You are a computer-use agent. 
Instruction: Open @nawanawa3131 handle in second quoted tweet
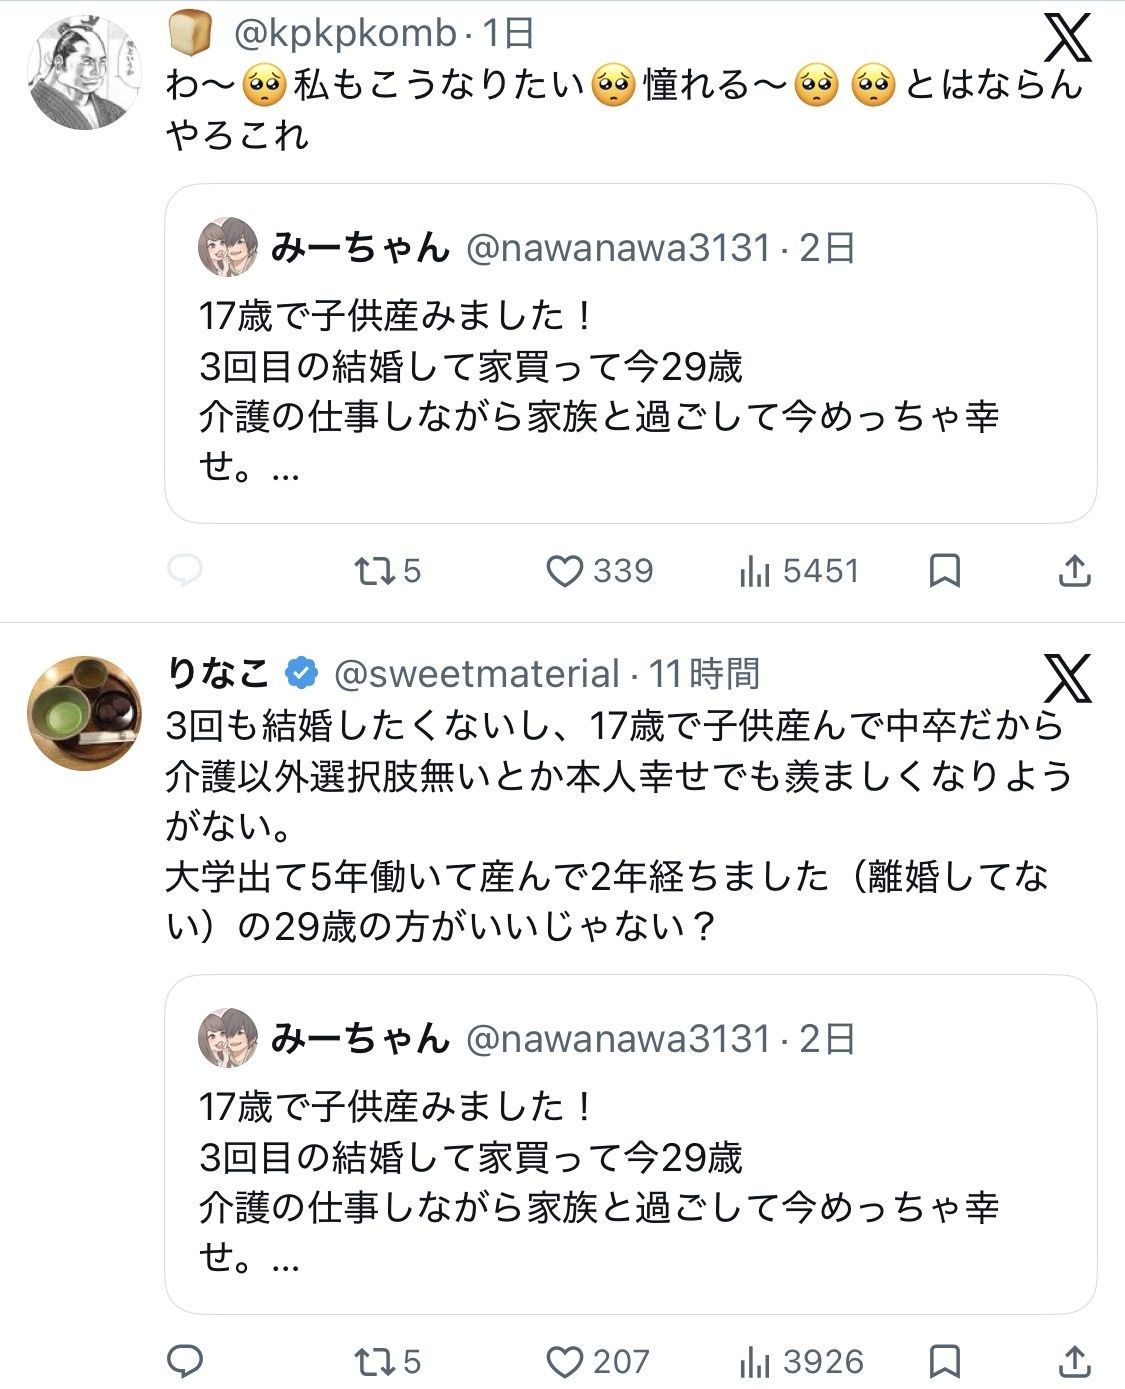tap(619, 1039)
